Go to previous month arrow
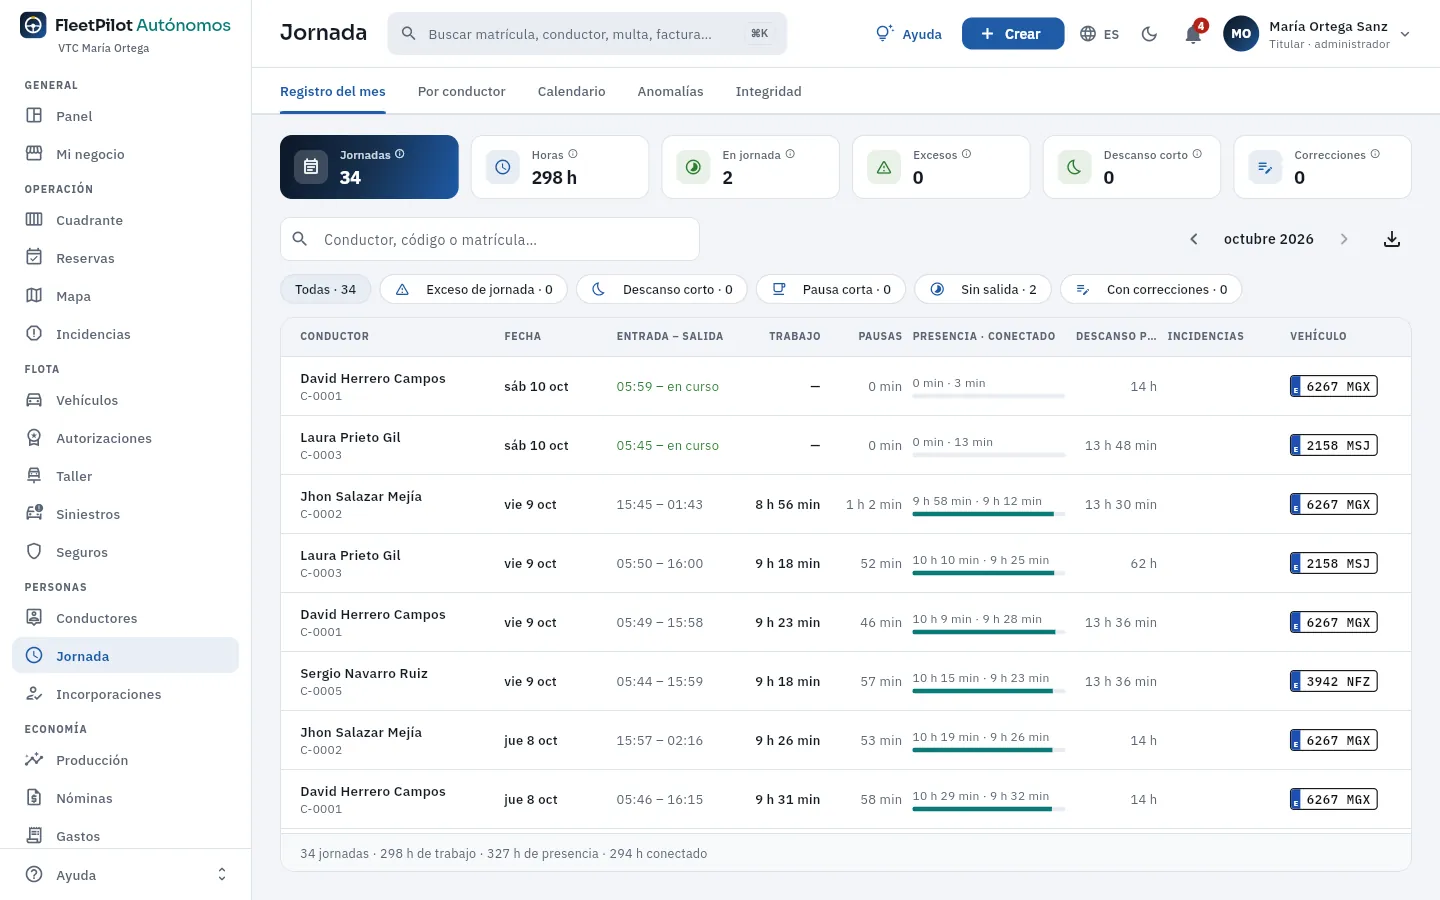The height and width of the screenshot is (900, 1440). pyautogui.click(x=1193, y=239)
